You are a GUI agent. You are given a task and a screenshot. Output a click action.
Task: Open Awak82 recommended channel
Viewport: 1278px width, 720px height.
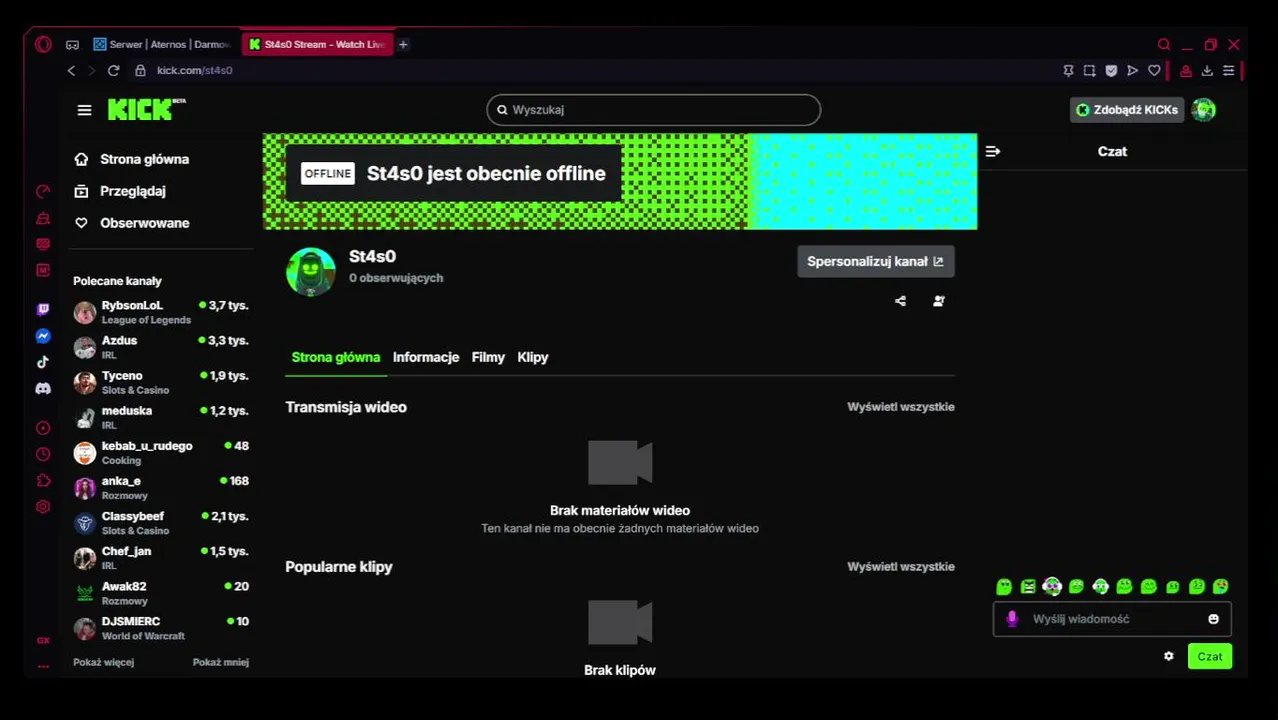click(x=161, y=592)
